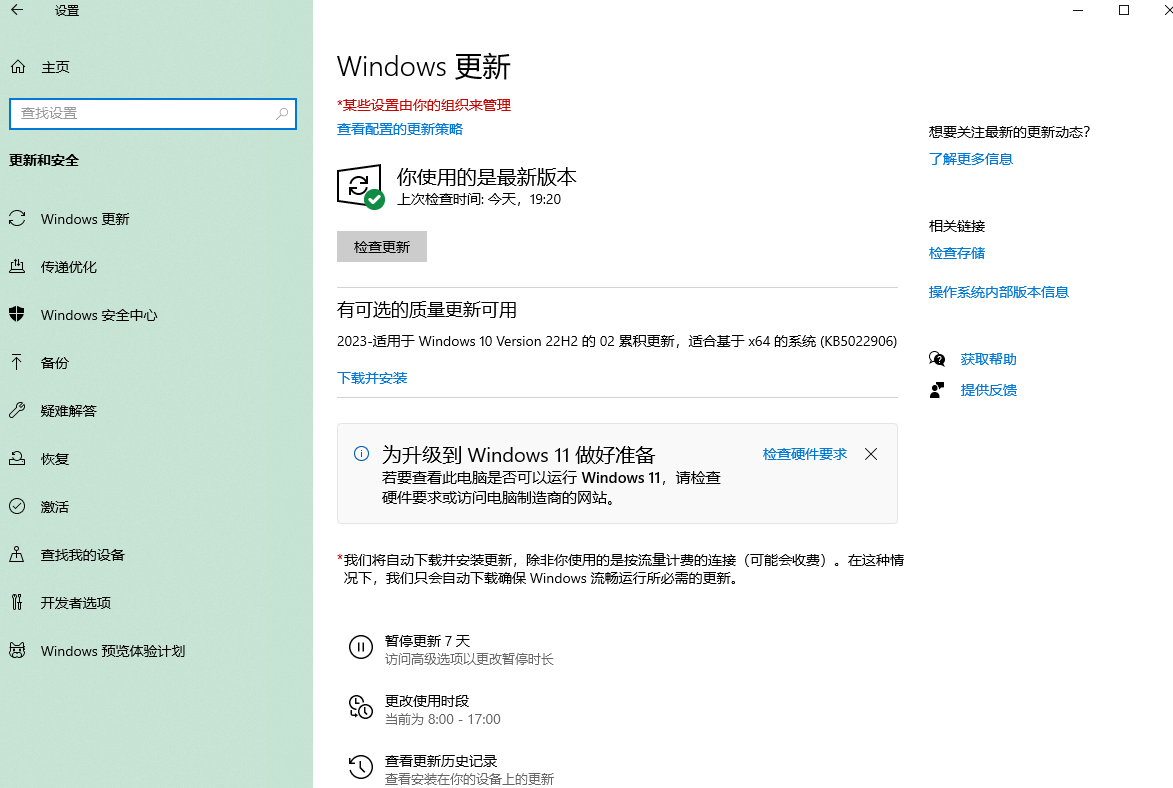
Task: Dismiss the Windows 11 upgrade banner
Action: point(871,454)
